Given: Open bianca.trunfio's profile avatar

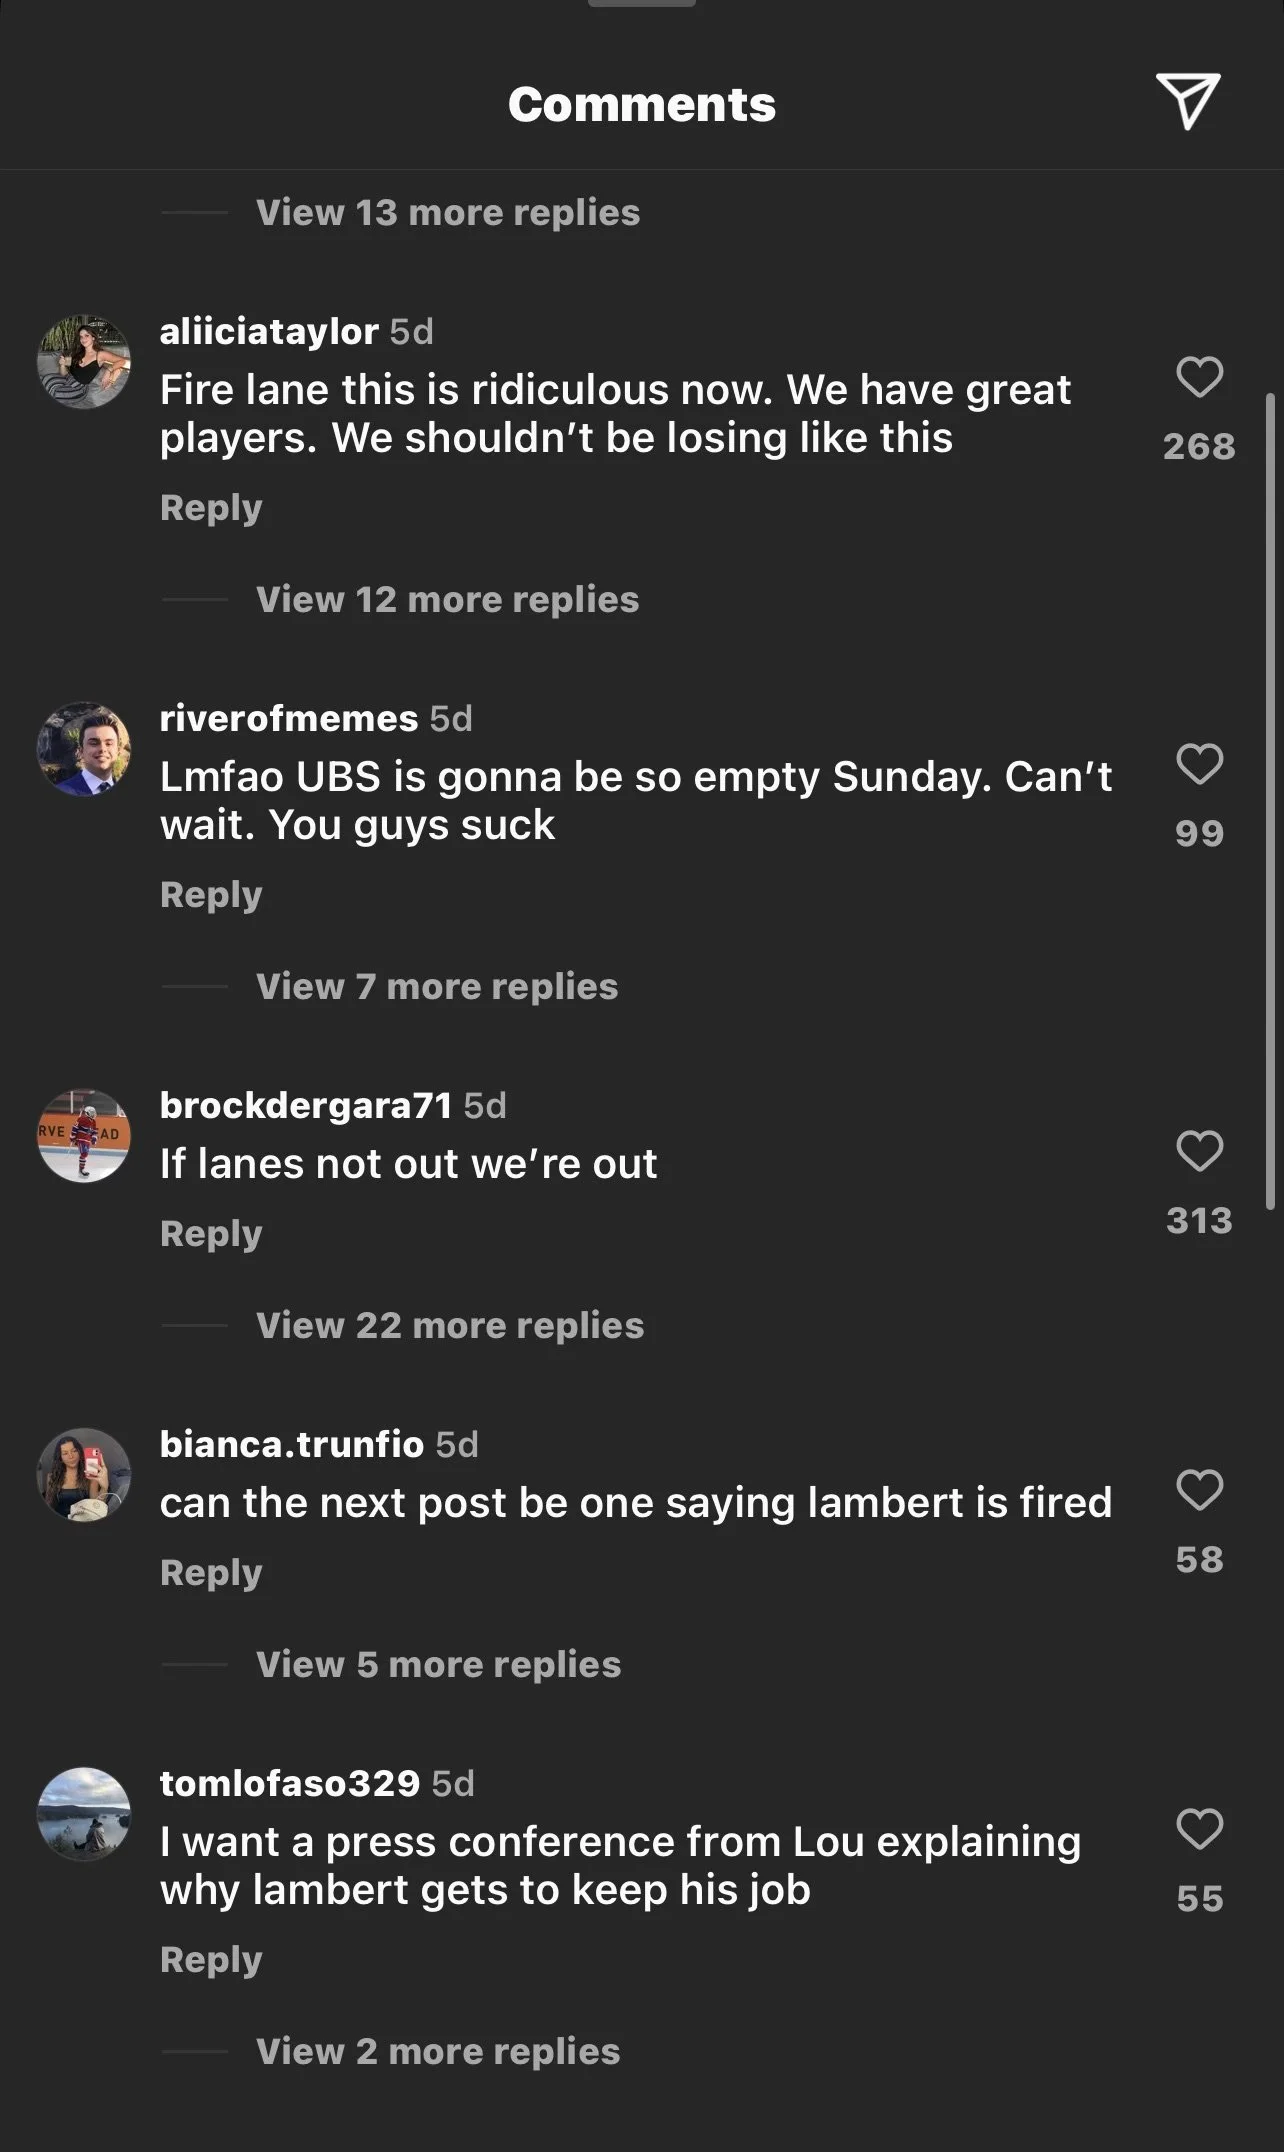Looking at the screenshot, I should pyautogui.click(x=84, y=1475).
